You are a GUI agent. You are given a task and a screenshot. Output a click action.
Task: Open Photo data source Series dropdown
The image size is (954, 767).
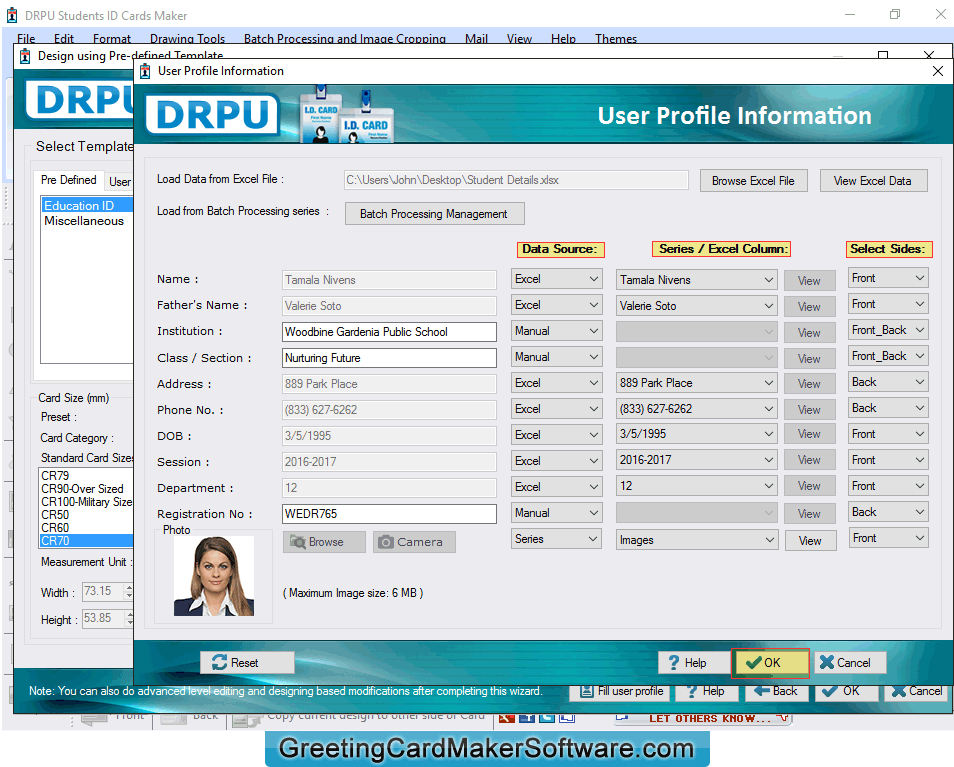pyautogui.click(x=556, y=539)
